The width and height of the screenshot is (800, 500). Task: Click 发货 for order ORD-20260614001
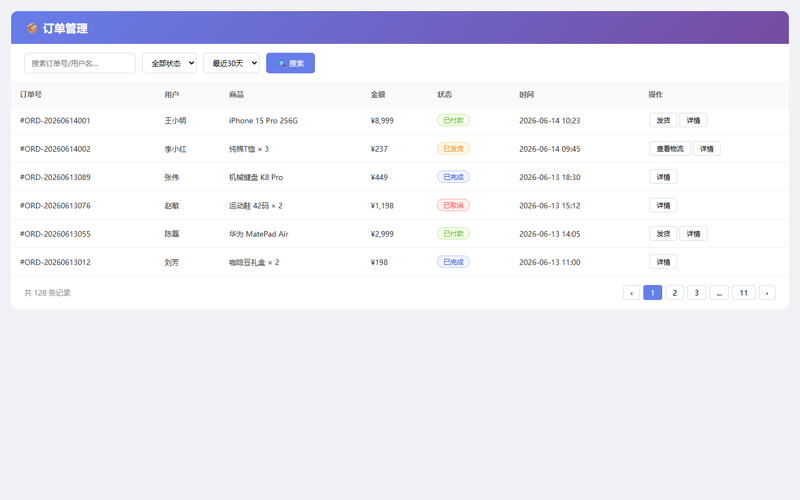(x=663, y=120)
